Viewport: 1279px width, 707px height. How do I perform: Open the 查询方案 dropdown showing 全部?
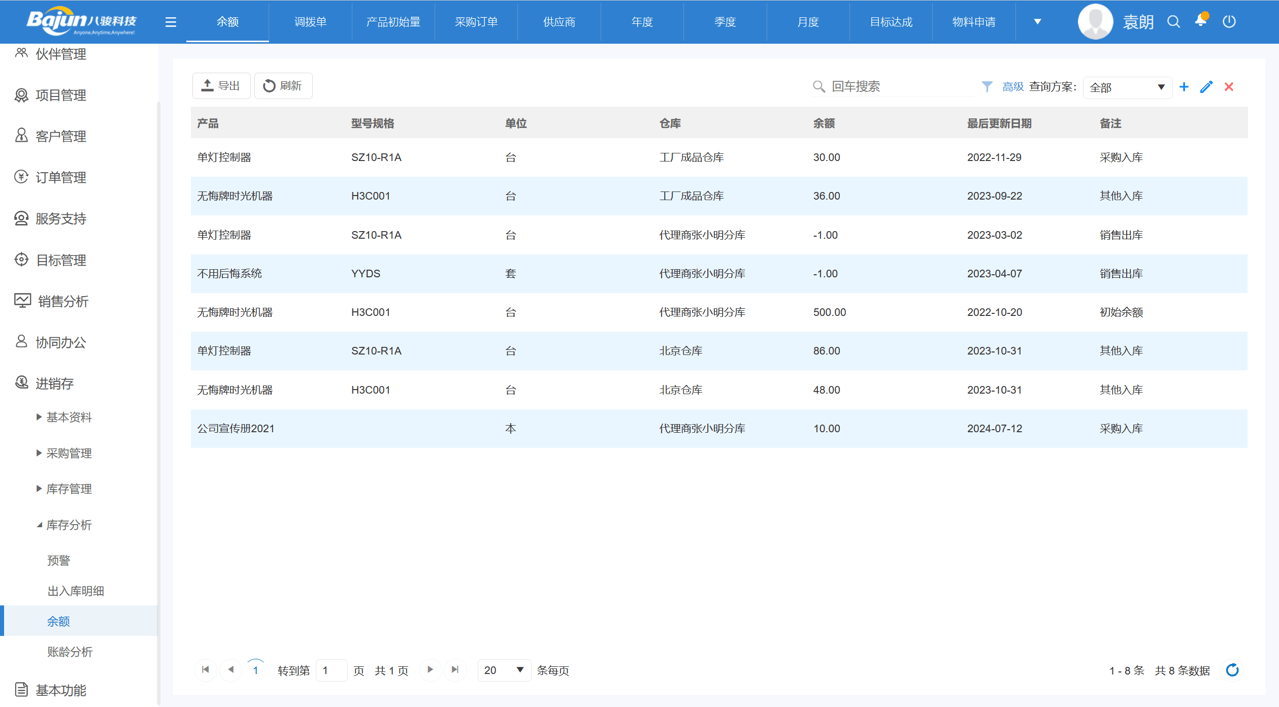pyautogui.click(x=1127, y=87)
